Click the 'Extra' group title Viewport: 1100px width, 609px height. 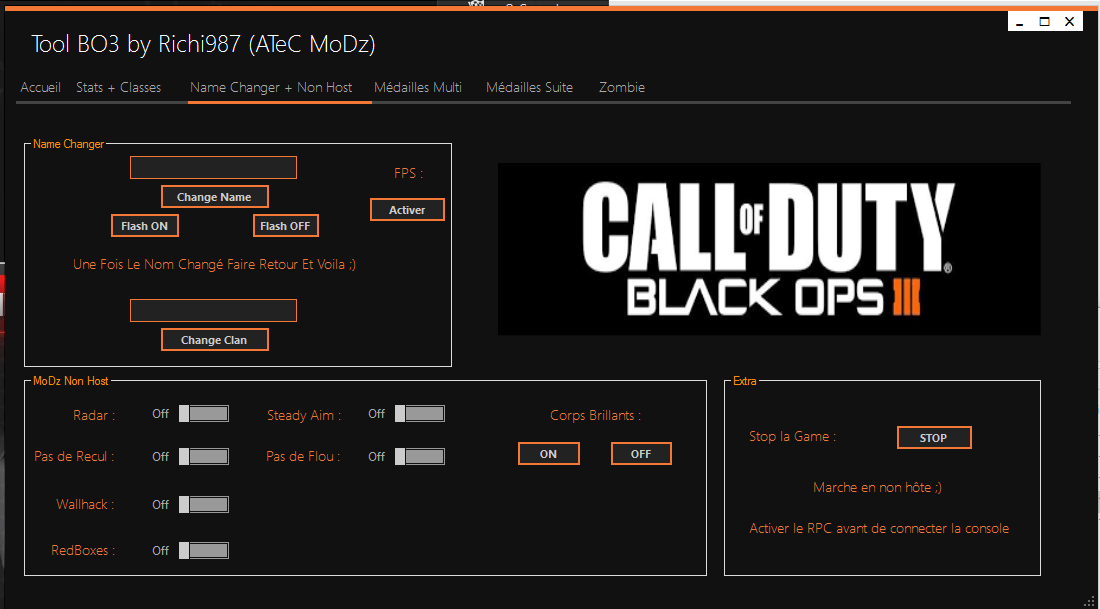[744, 382]
